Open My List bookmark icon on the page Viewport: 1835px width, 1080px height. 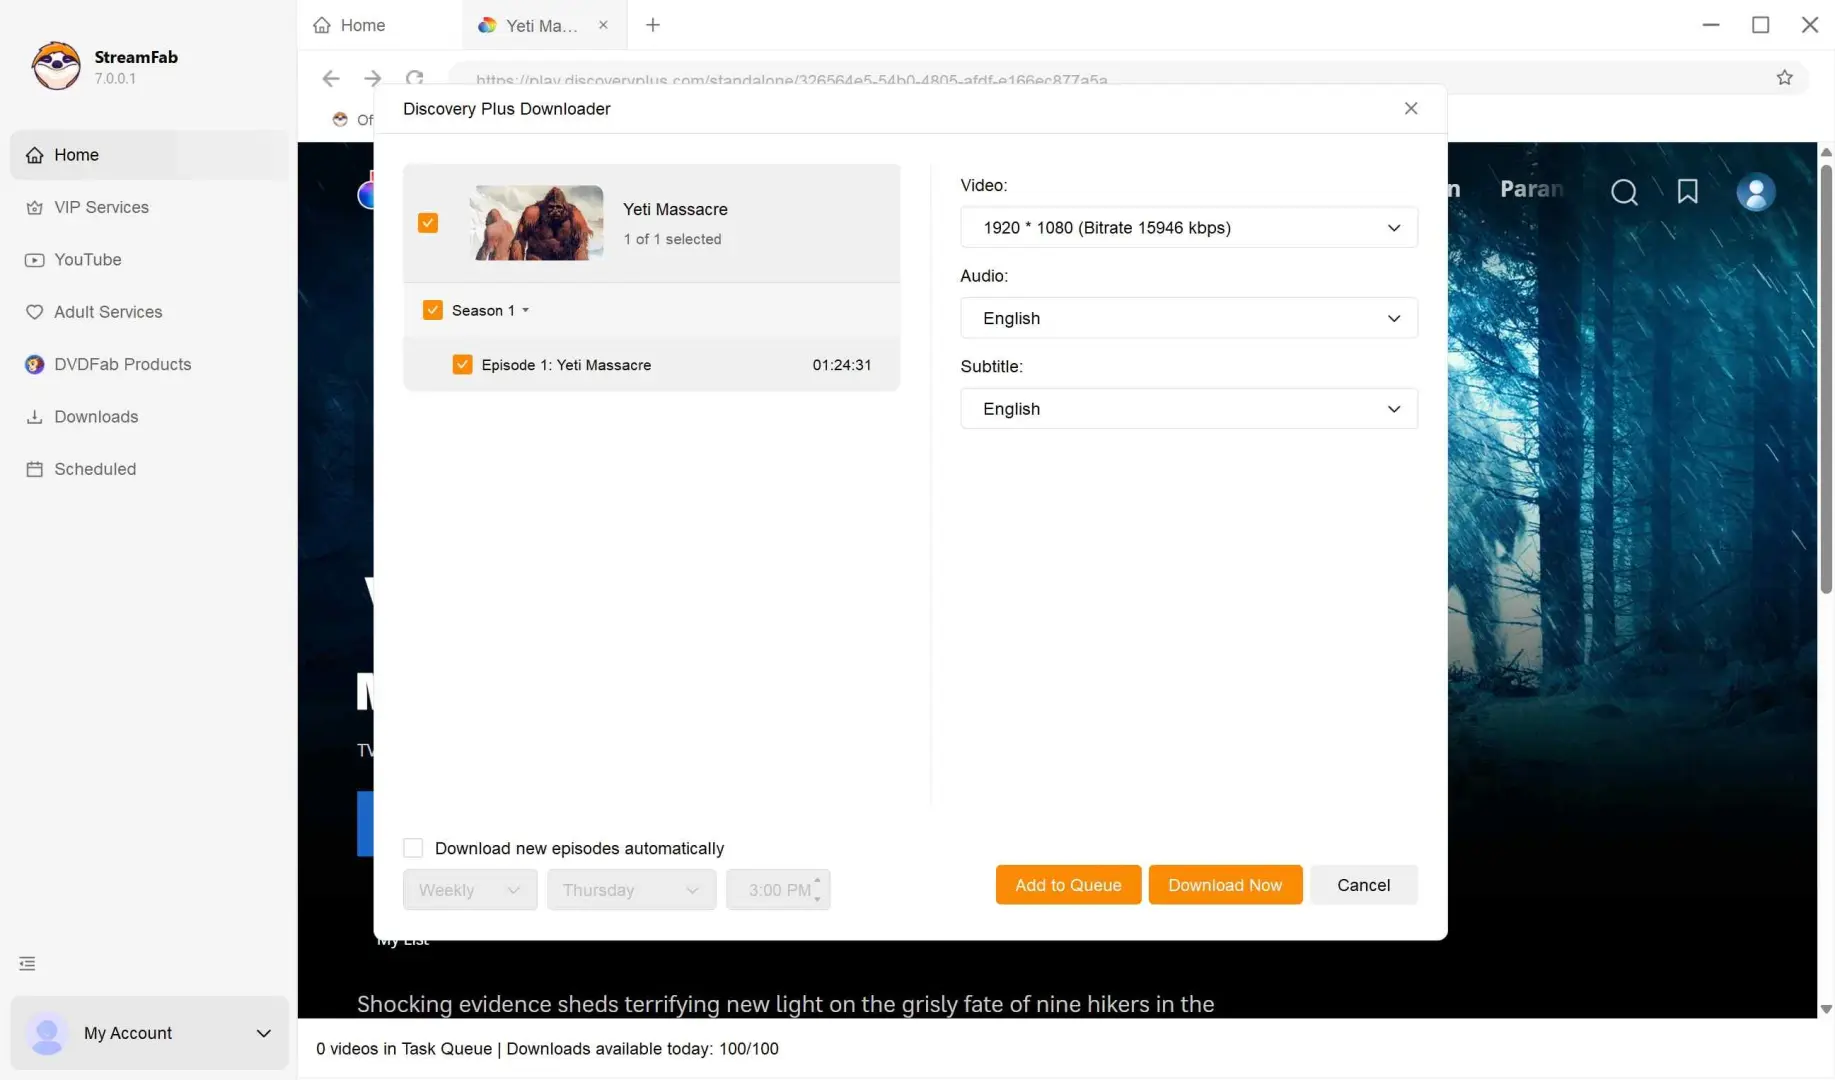pyautogui.click(x=1688, y=192)
